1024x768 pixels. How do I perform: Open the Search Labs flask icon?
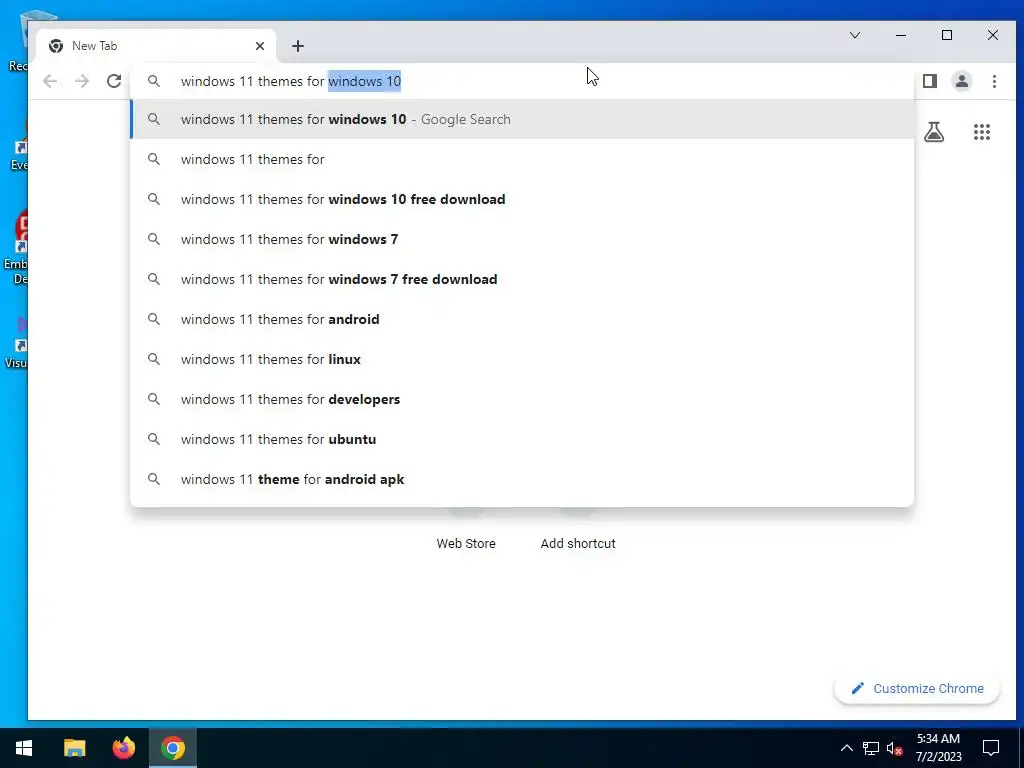[934, 132]
